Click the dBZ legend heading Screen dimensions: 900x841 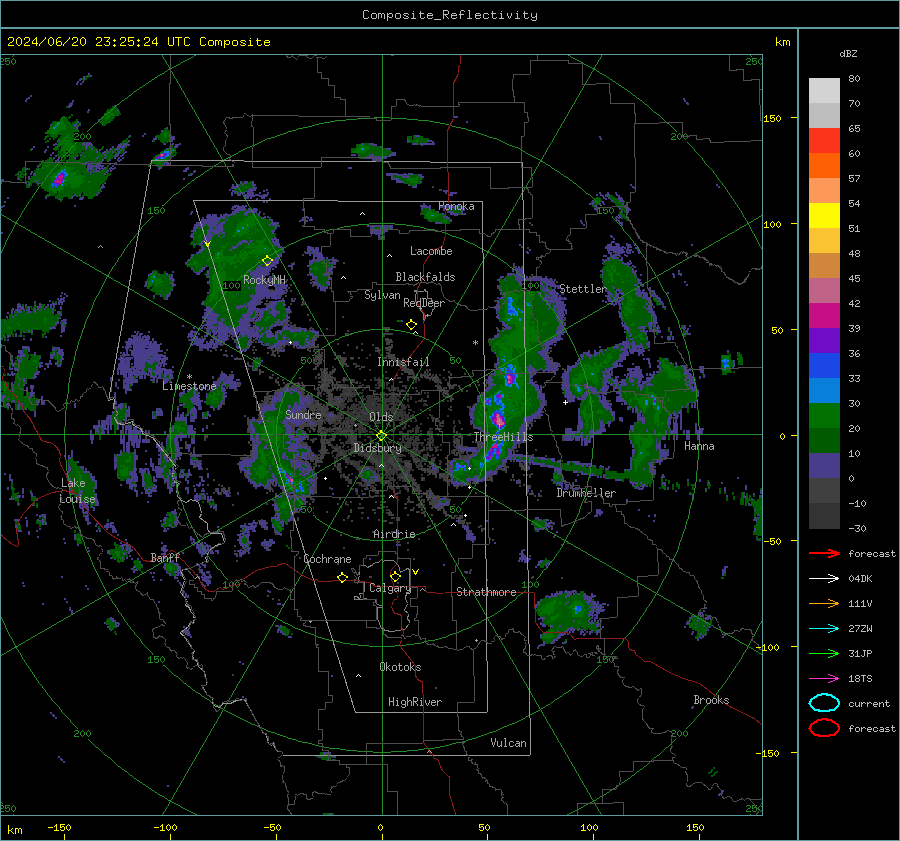[x=848, y=53]
